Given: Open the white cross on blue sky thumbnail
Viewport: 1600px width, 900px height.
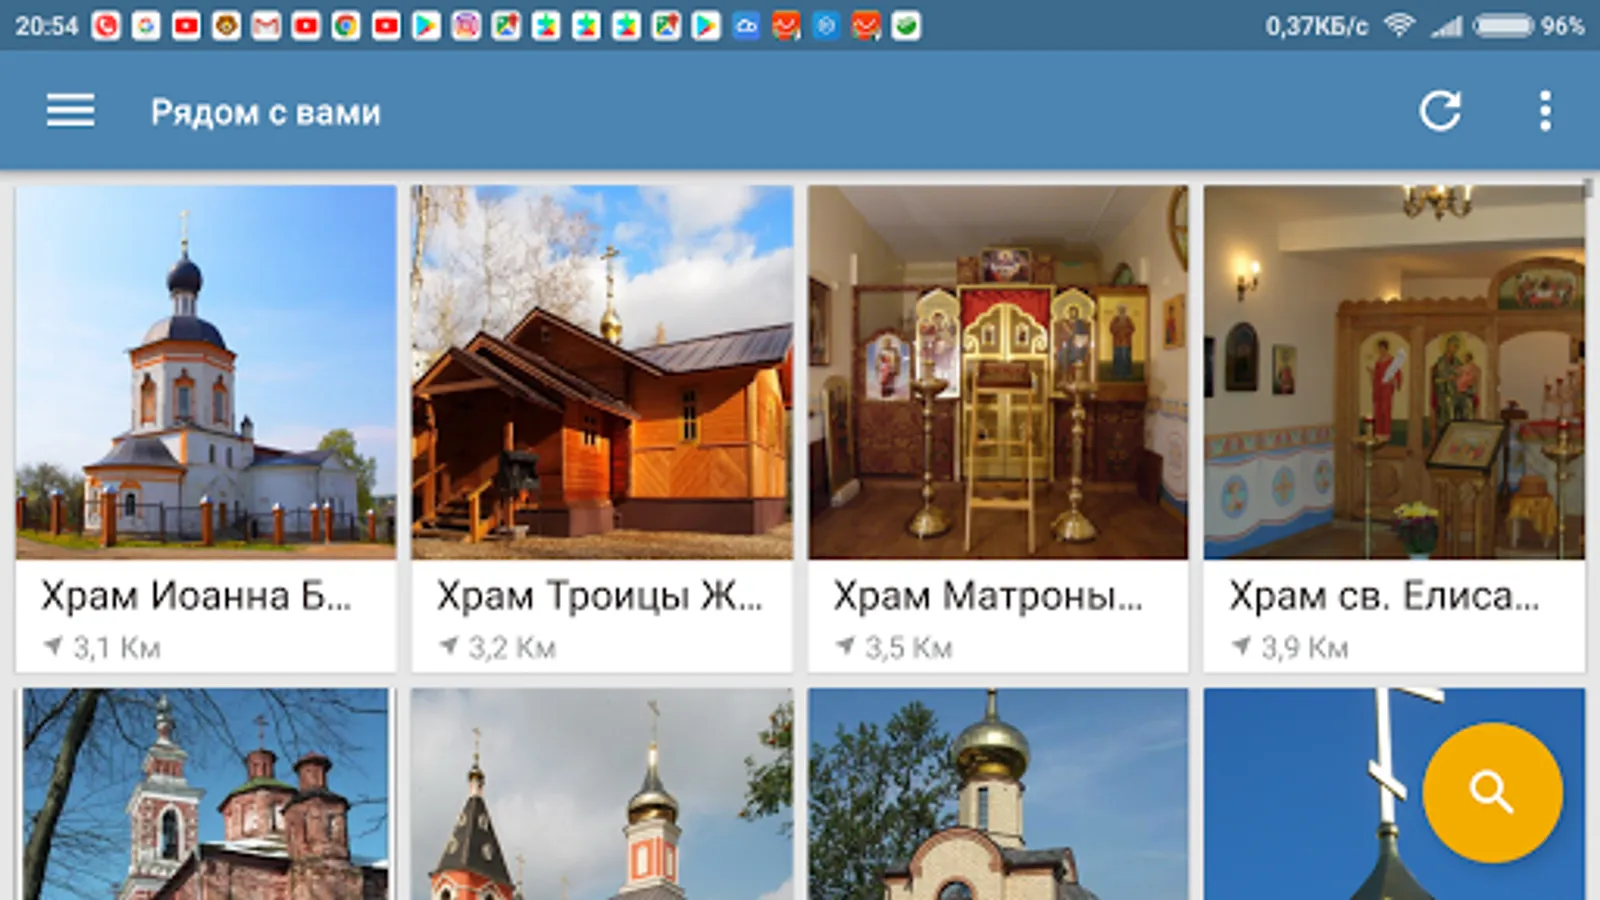Looking at the screenshot, I should coord(1394,794).
